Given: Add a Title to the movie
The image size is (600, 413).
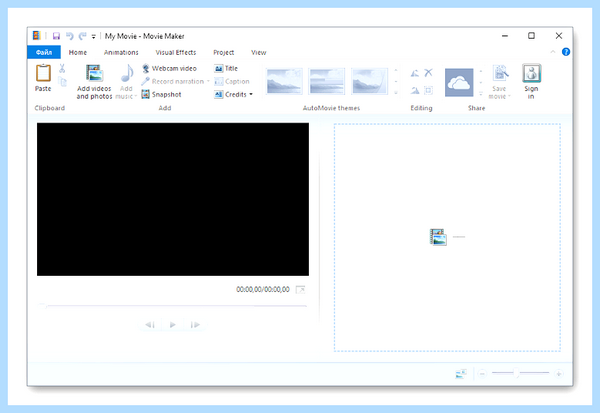Looking at the screenshot, I should click(226, 69).
